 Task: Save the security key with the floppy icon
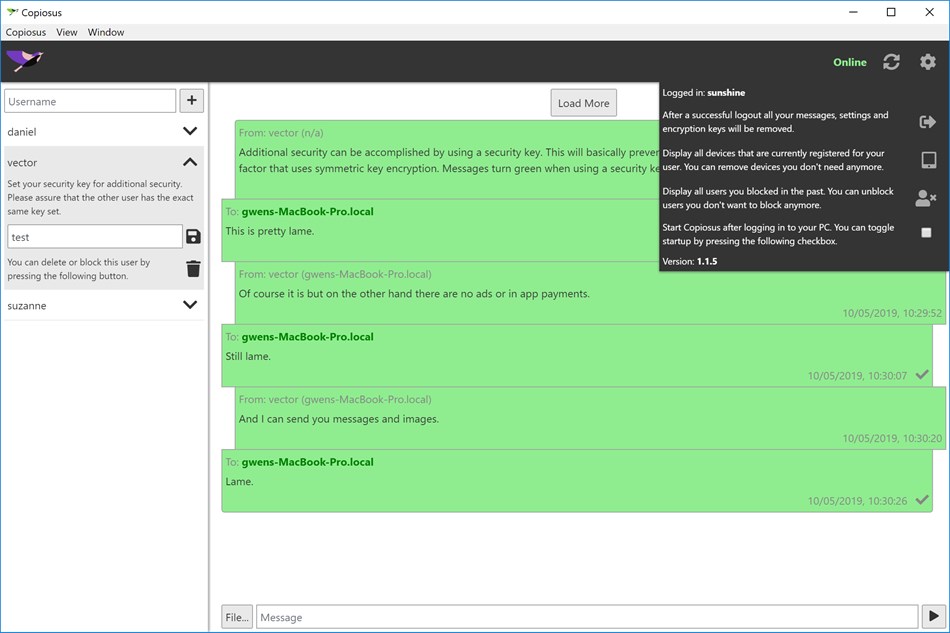192,236
